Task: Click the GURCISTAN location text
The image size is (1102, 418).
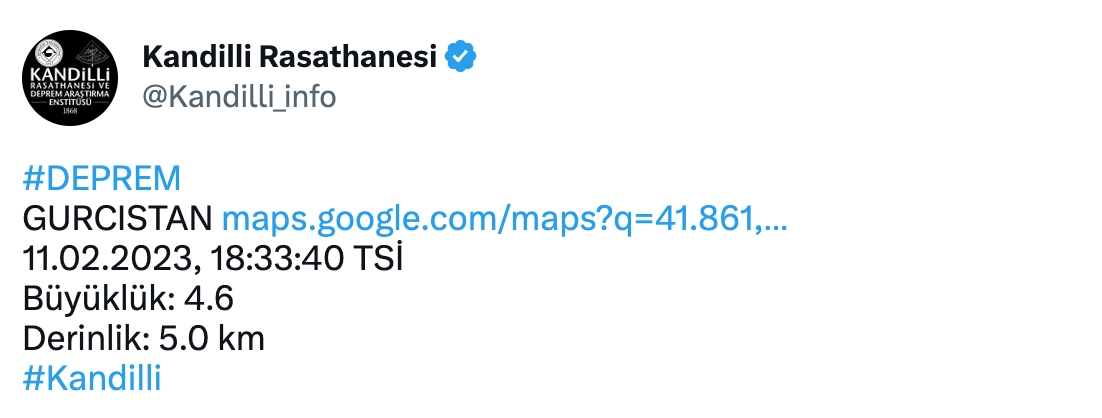Action: [x=117, y=219]
